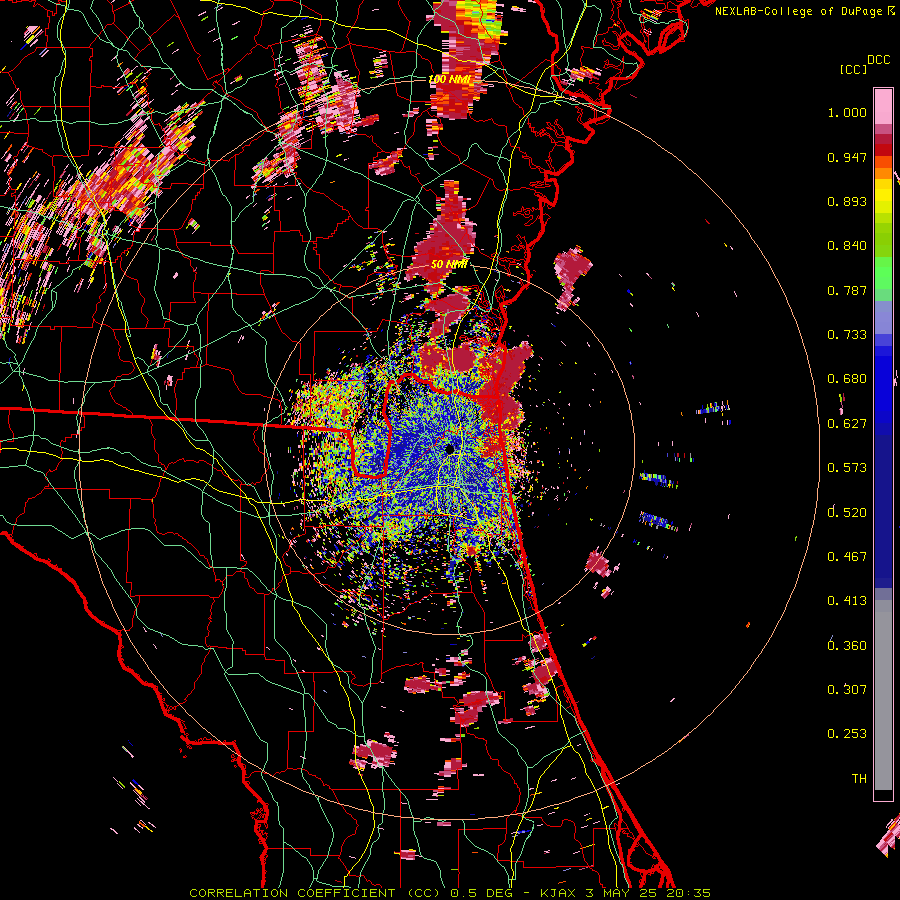Click the KJAX radar site black dot
The height and width of the screenshot is (900, 900).
coord(450,449)
